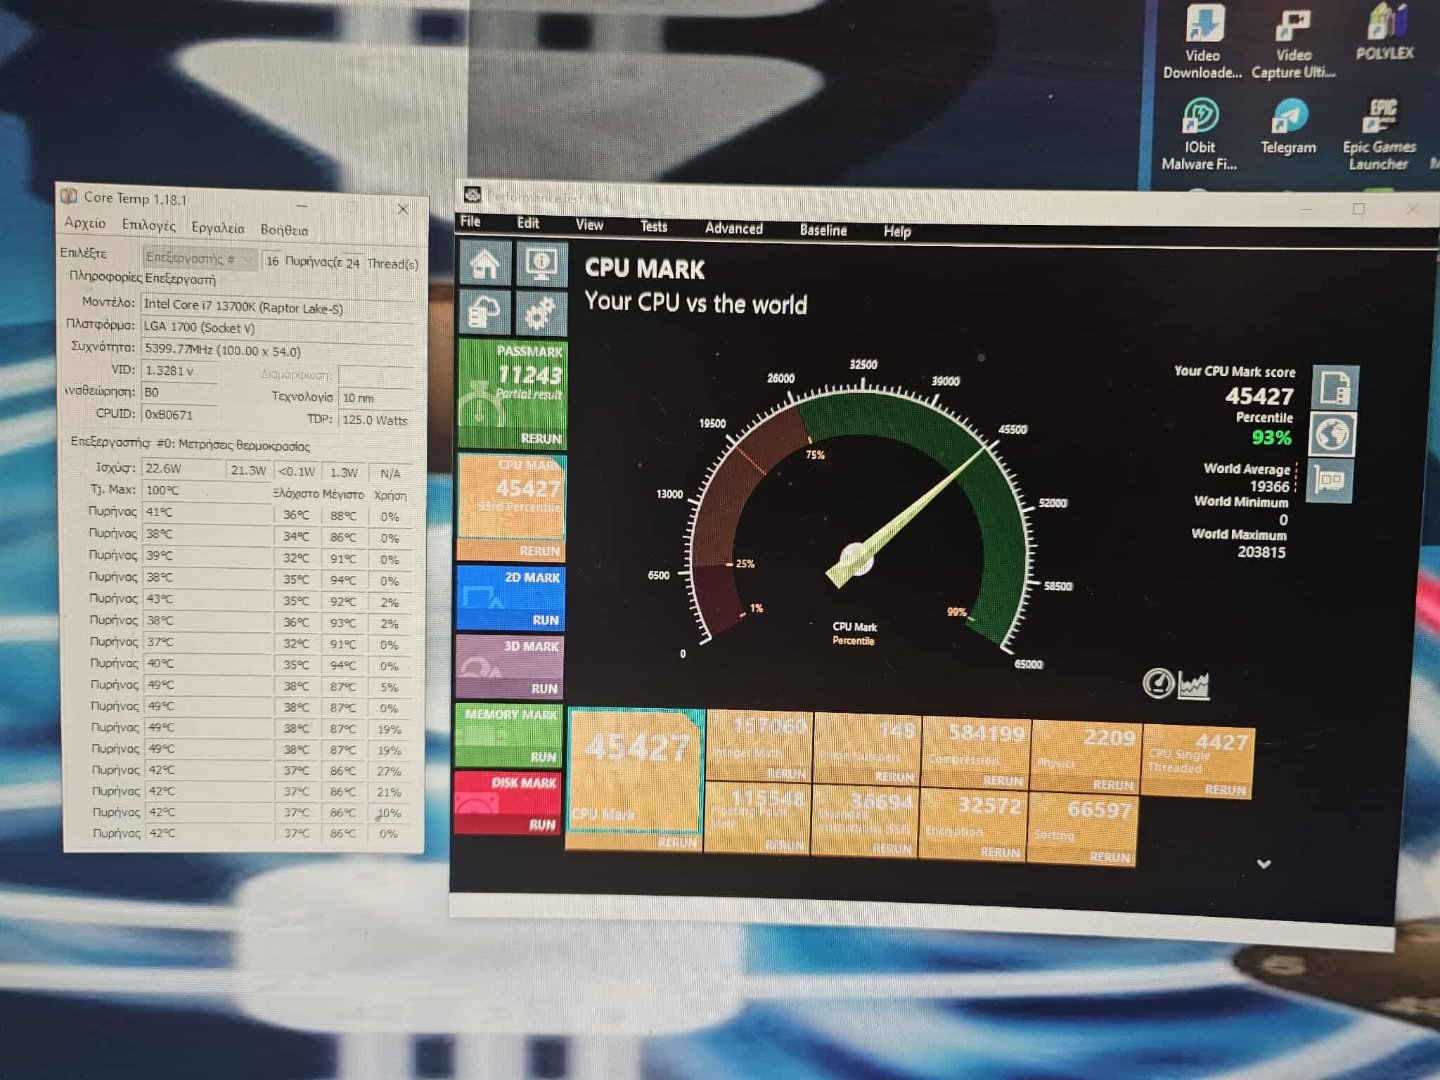
Task: Expand the Επεξεργαστής # processor dropdown
Action: tap(200, 258)
